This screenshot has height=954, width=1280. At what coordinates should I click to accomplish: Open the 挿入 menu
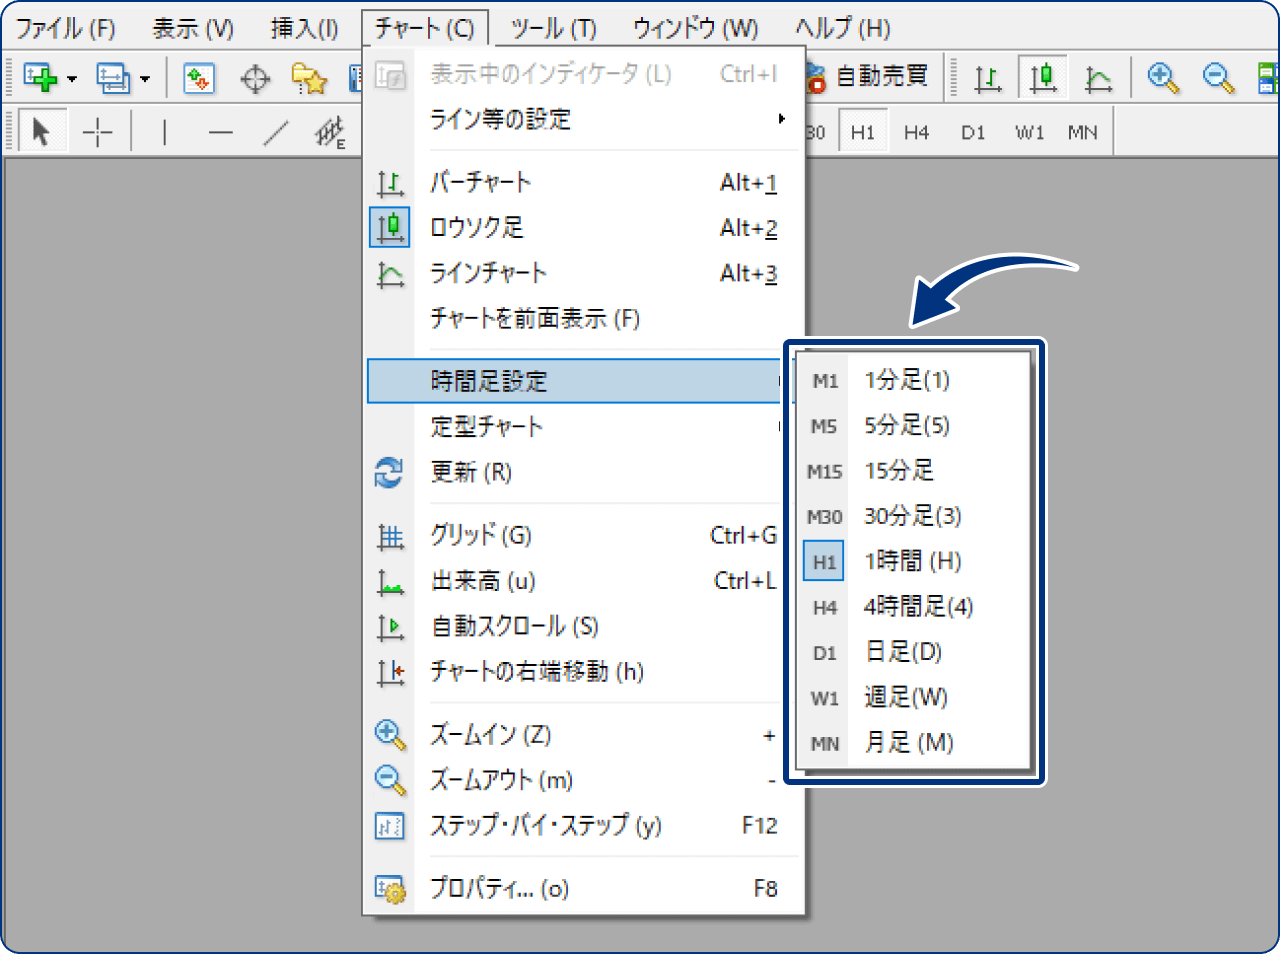305,28
